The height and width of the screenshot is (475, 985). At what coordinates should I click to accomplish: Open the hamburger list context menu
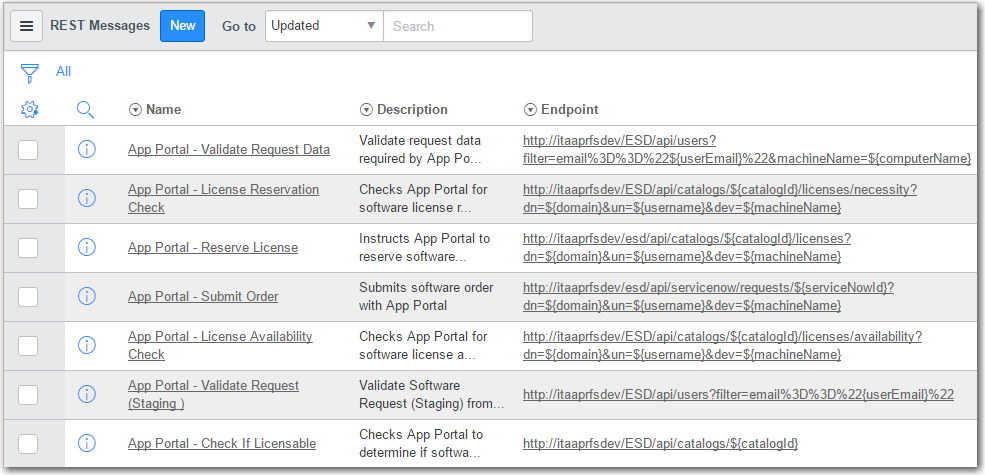26,26
